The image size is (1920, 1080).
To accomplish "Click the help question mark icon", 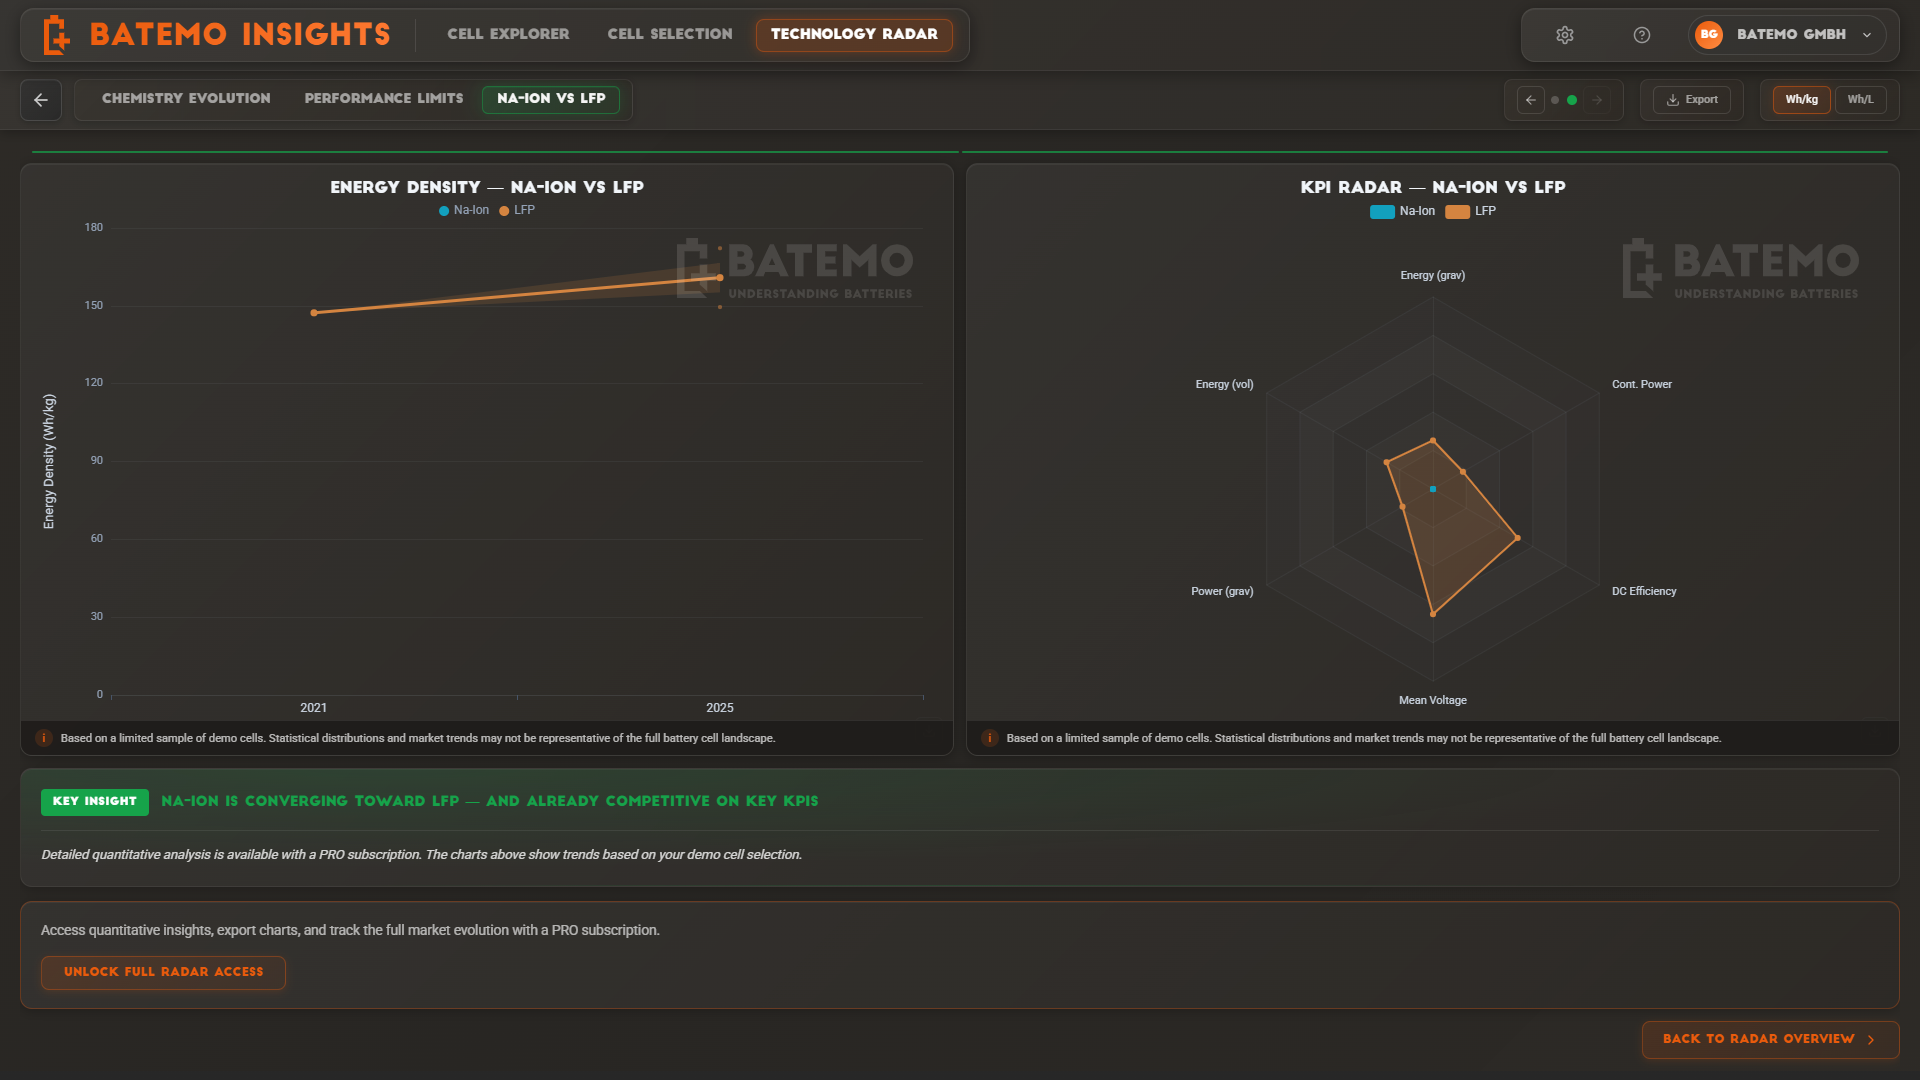I will pos(1642,35).
